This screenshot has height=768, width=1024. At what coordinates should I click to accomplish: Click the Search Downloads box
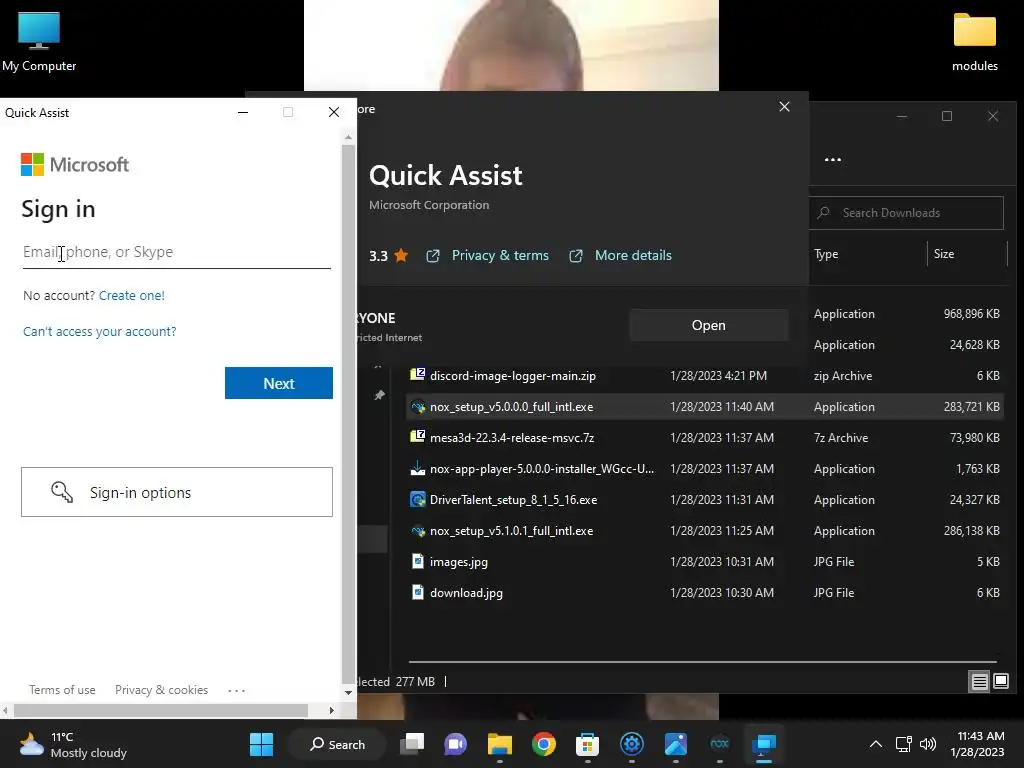[906, 213]
